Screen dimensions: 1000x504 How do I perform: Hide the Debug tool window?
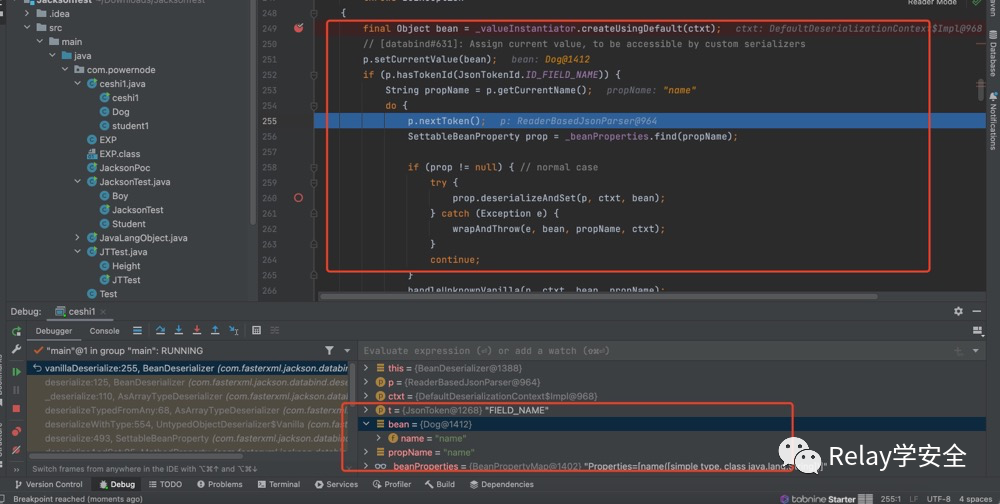click(x=976, y=311)
